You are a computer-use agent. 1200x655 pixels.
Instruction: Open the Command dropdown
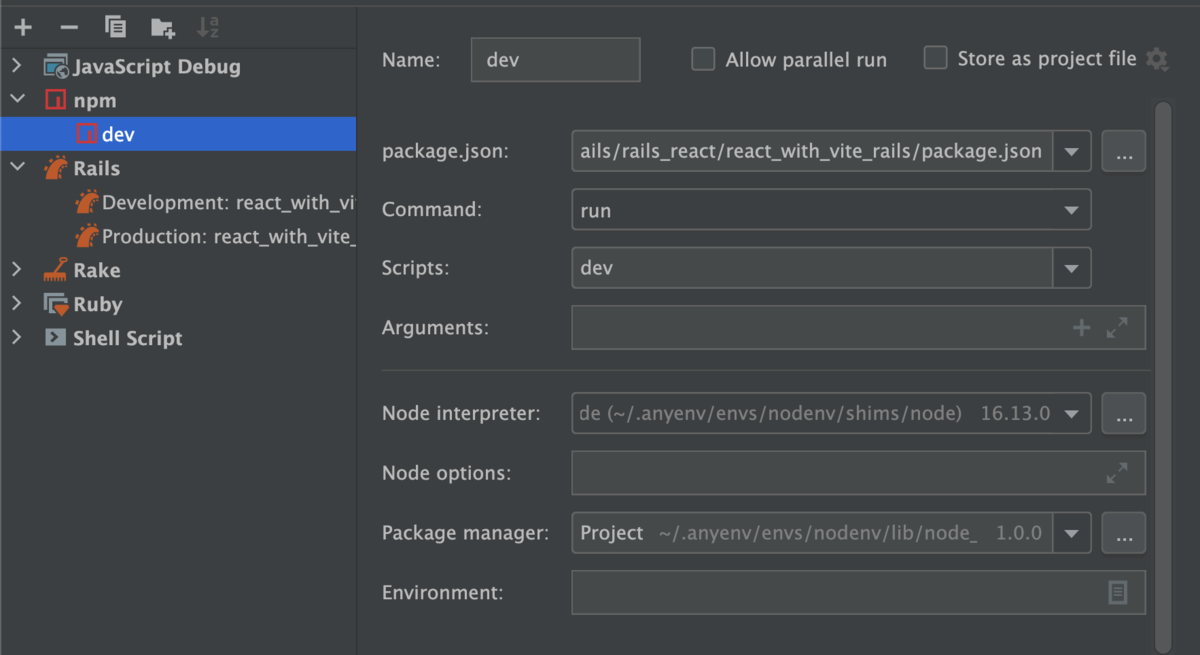point(1073,209)
